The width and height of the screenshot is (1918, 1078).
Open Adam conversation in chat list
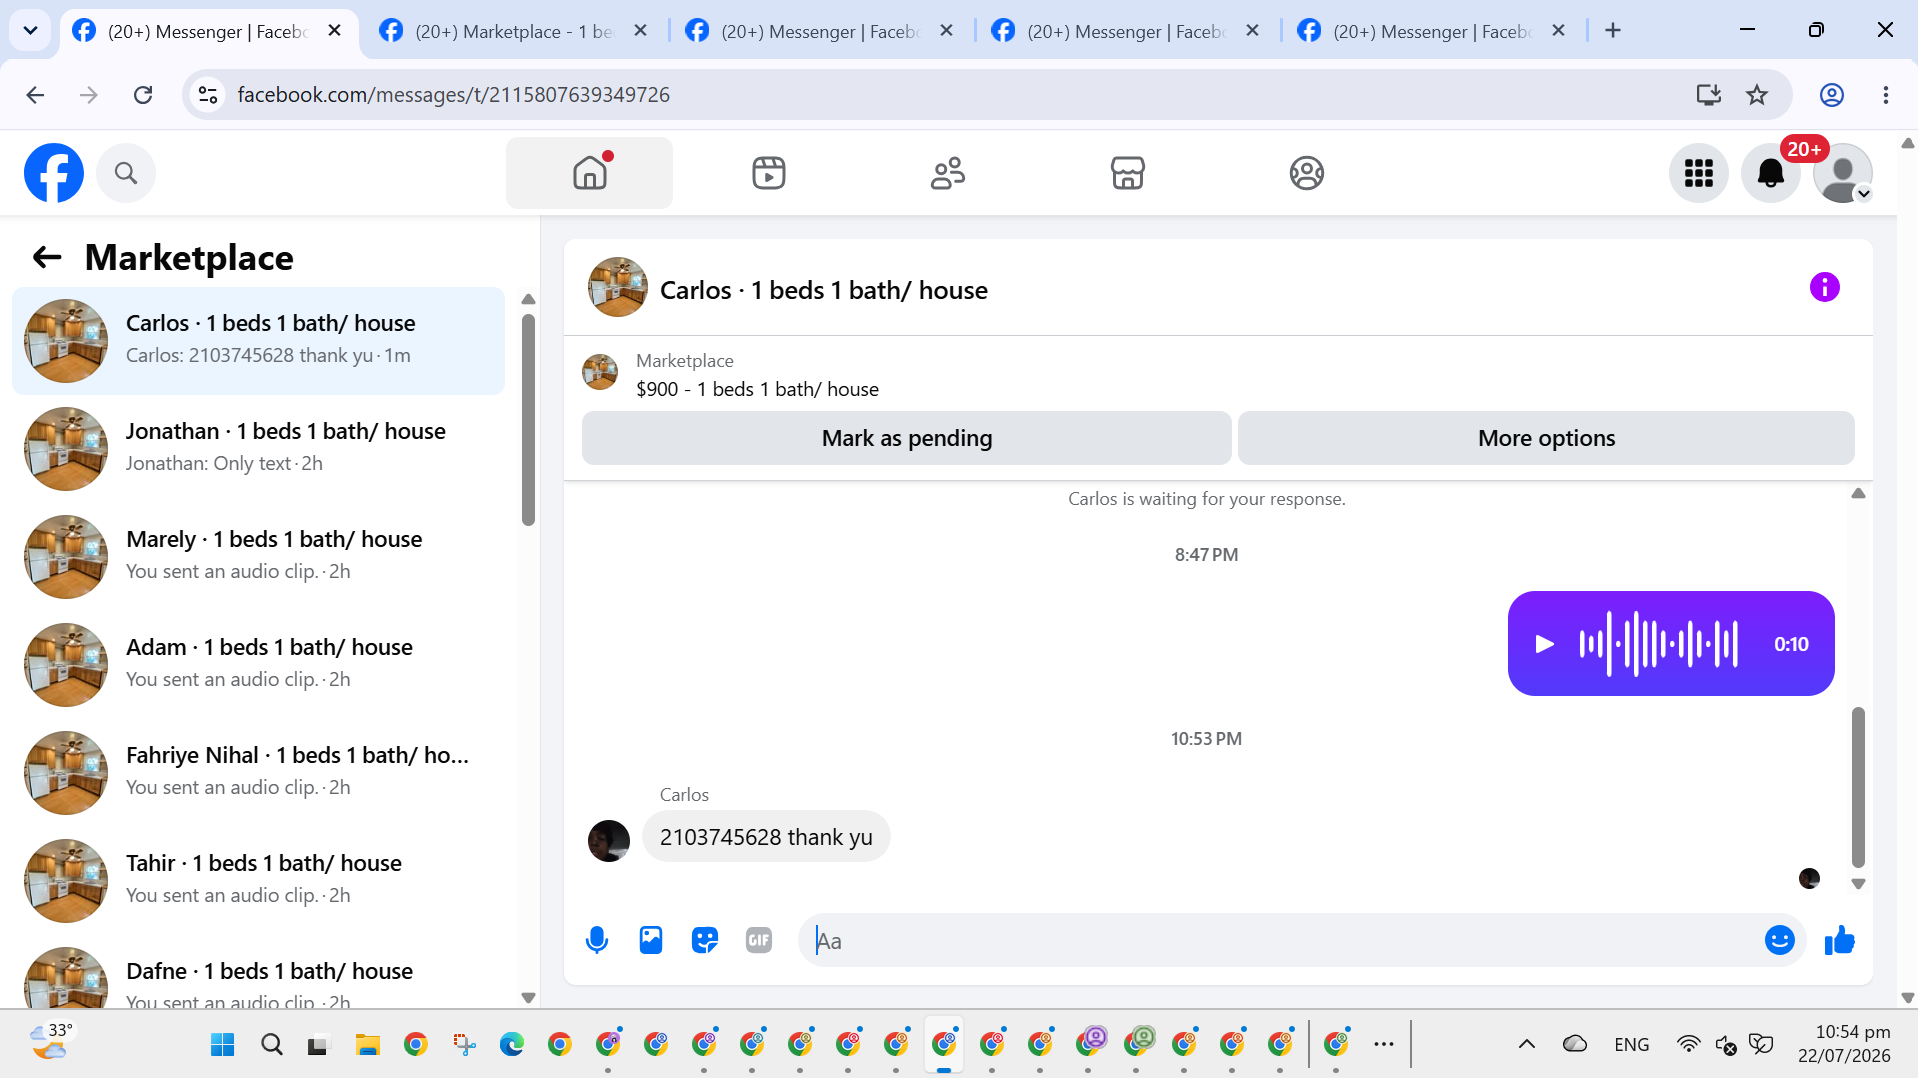coord(258,665)
